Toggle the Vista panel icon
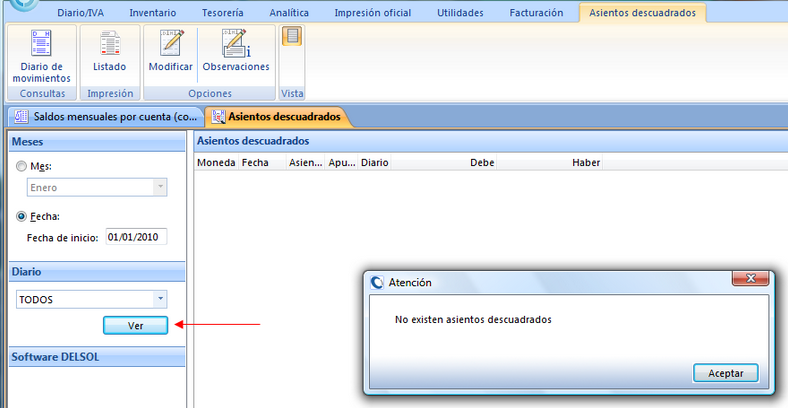 (x=291, y=37)
